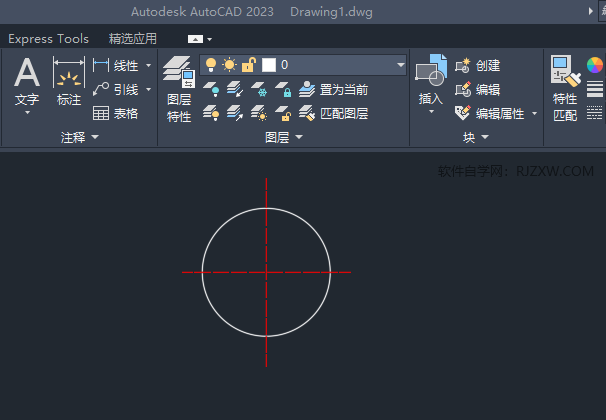
Task: Open 图层特性 layer properties manager
Action: 179,90
